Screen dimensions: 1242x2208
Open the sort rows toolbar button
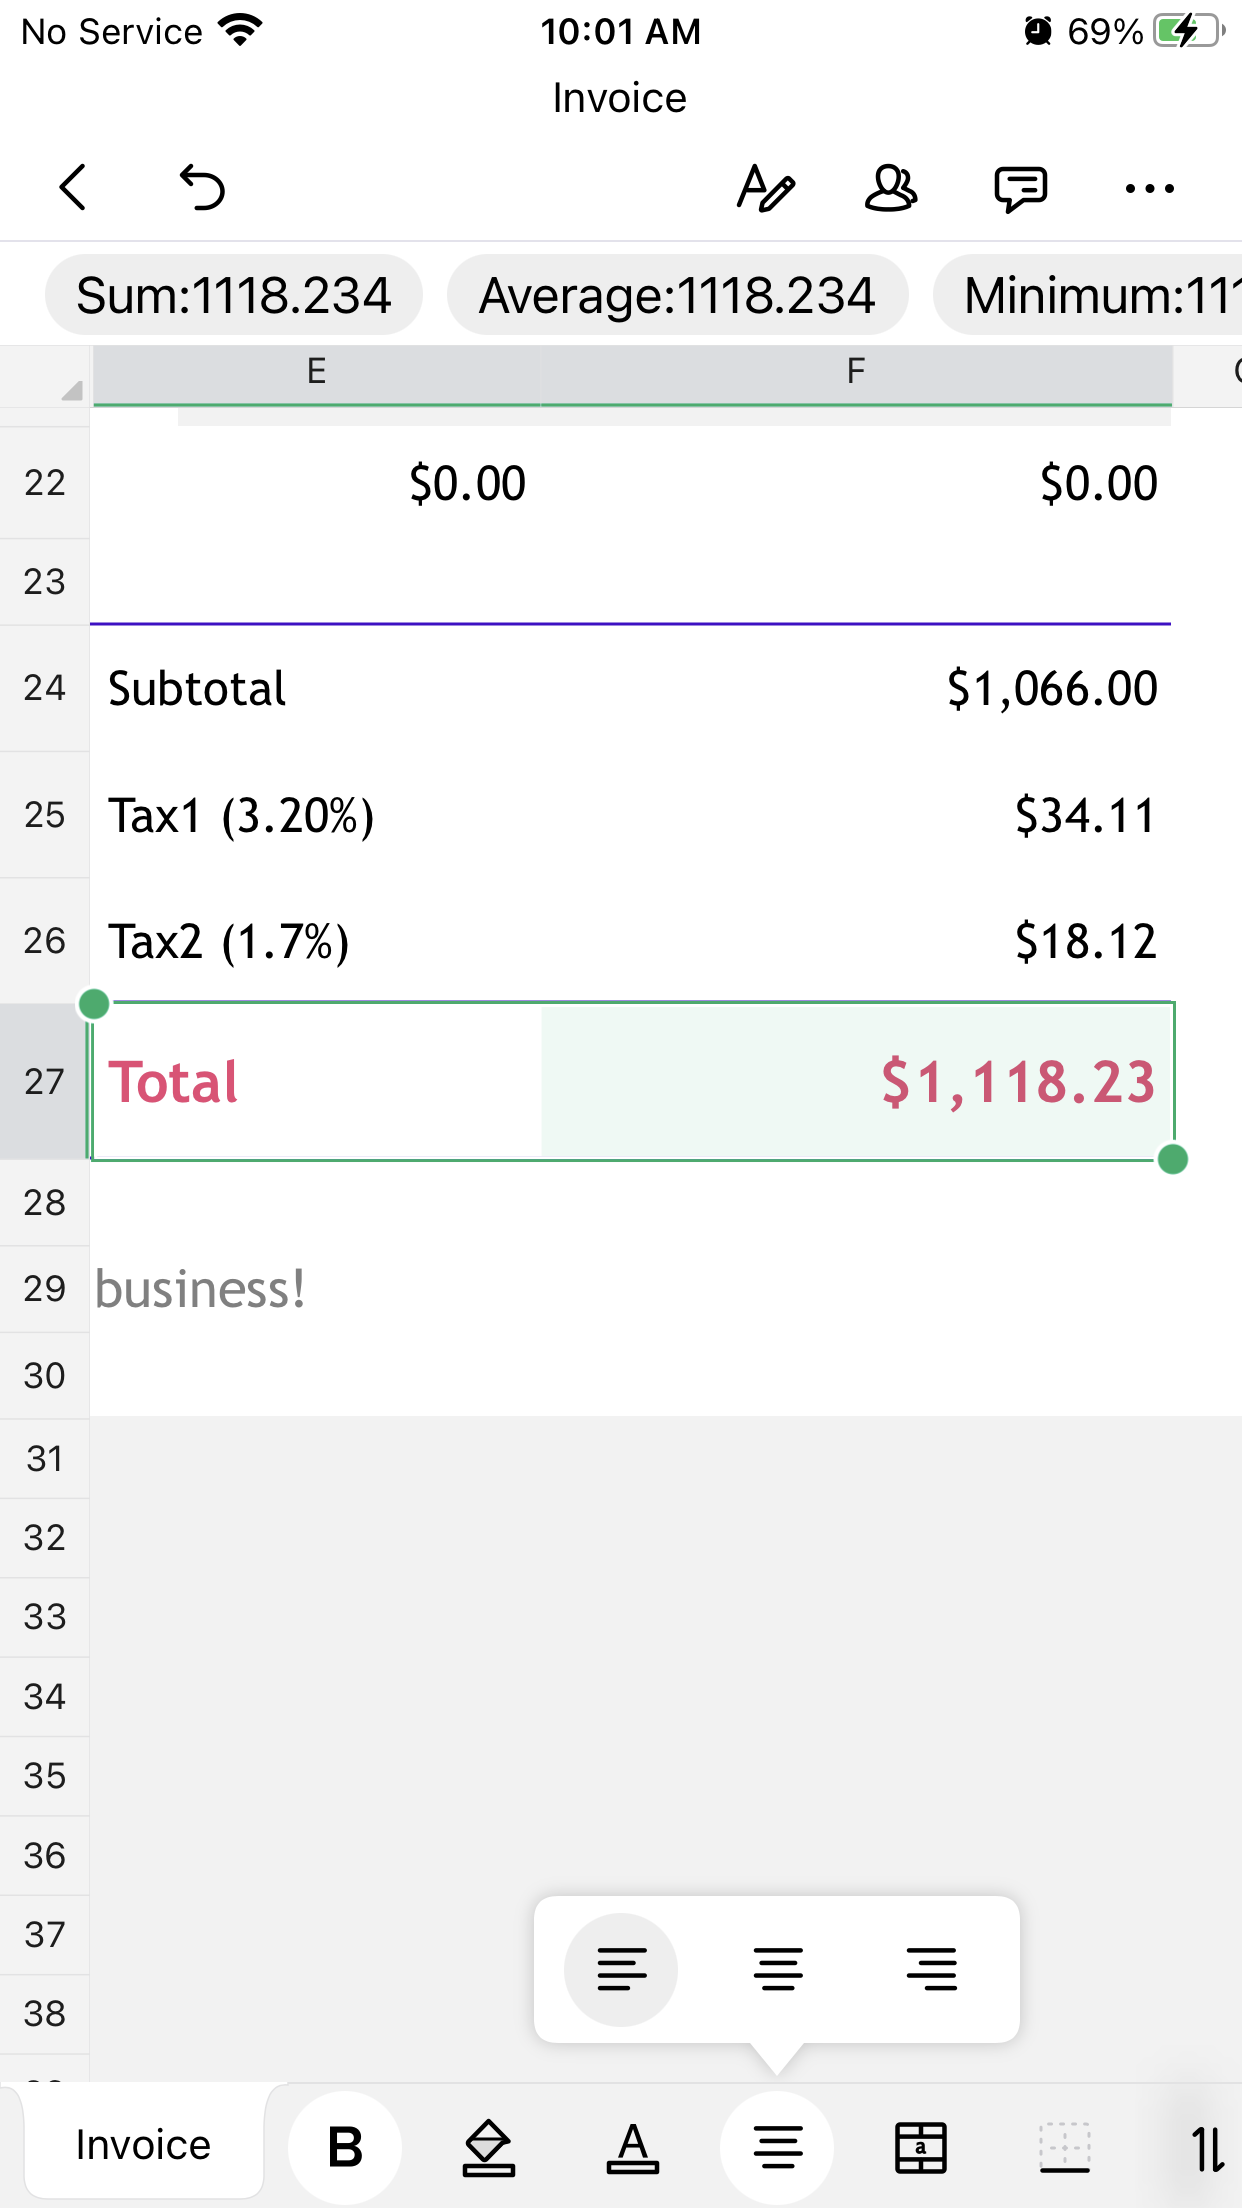tap(1206, 2147)
